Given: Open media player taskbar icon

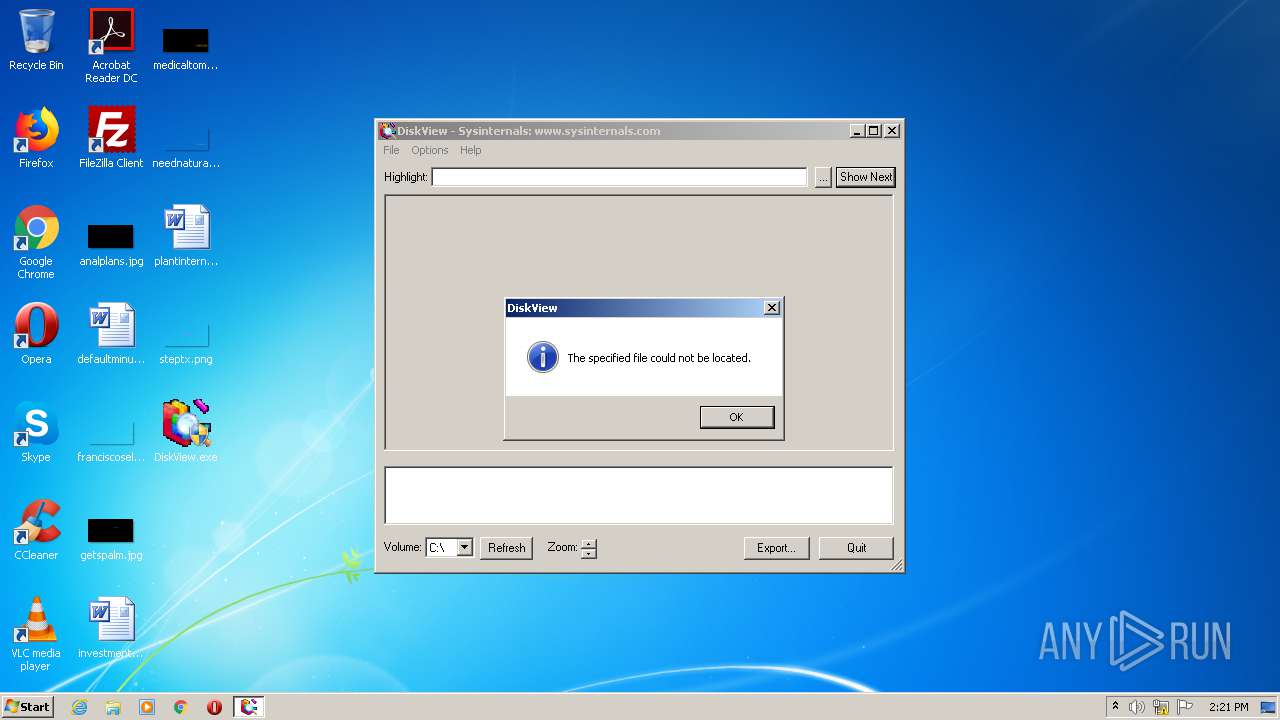Looking at the screenshot, I should (147, 707).
